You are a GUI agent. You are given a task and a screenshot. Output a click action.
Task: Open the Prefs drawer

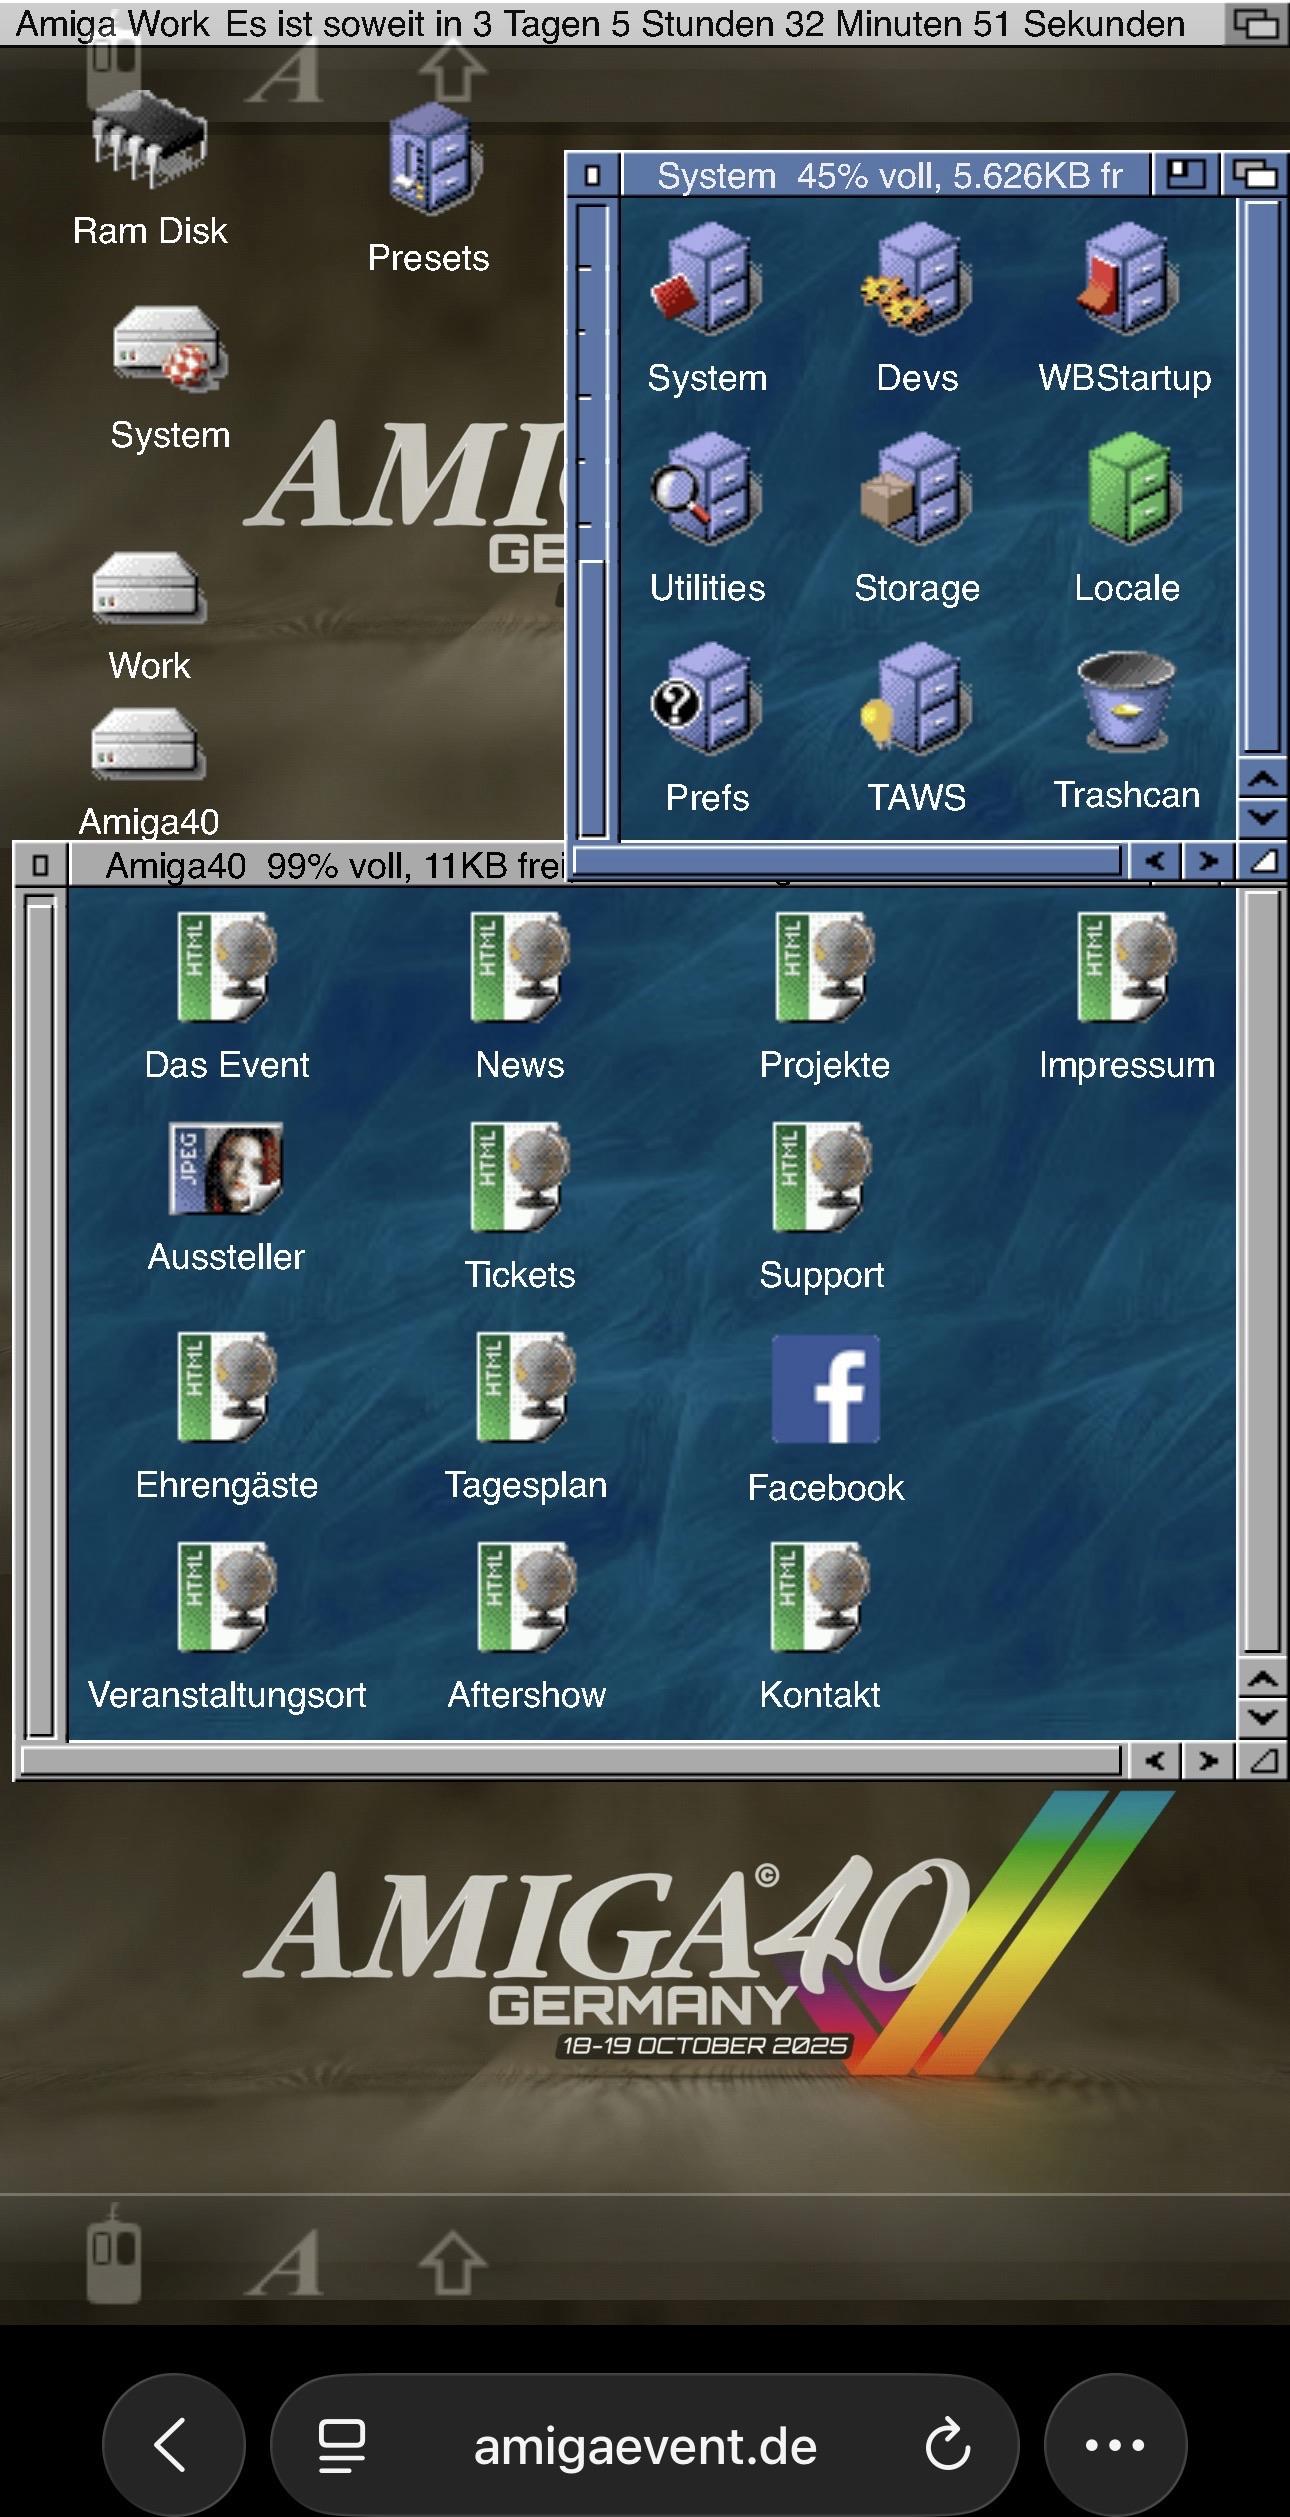(707, 699)
